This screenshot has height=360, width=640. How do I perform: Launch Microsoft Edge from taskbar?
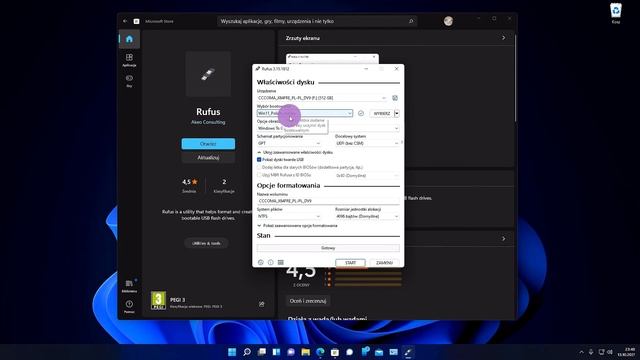pyautogui.click(x=320, y=352)
